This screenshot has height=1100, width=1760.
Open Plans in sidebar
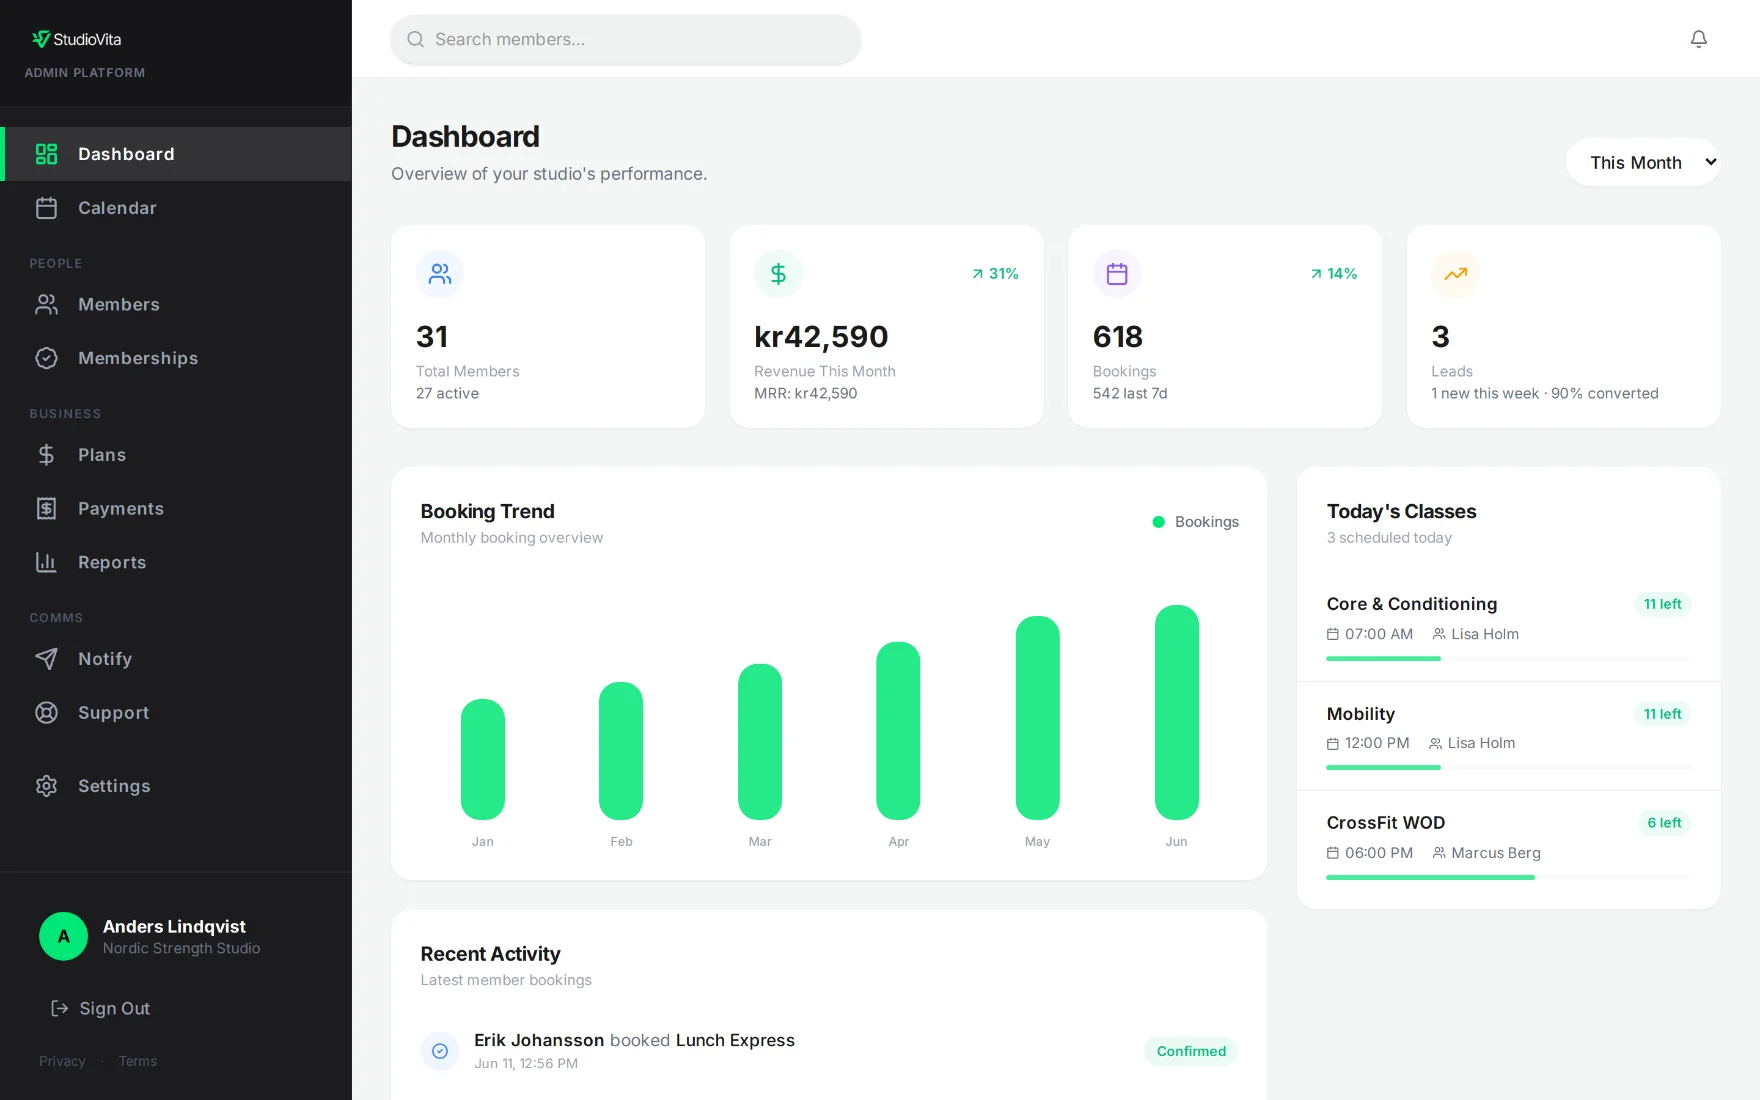(x=176, y=455)
